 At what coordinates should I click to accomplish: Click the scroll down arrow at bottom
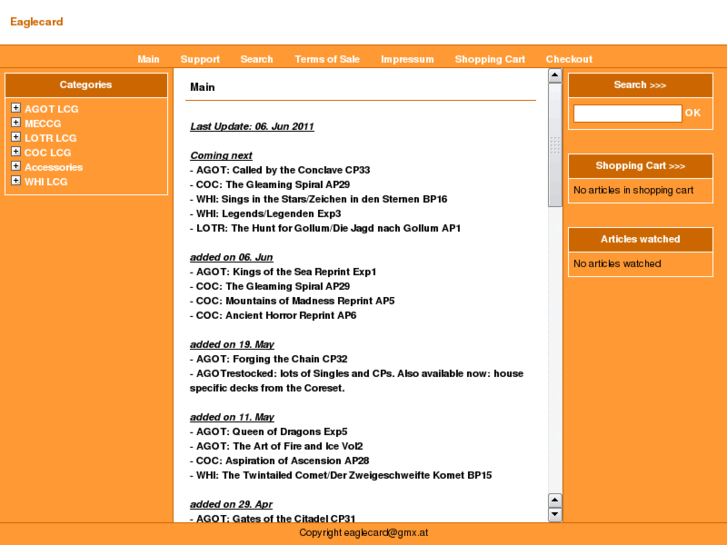coord(555,514)
